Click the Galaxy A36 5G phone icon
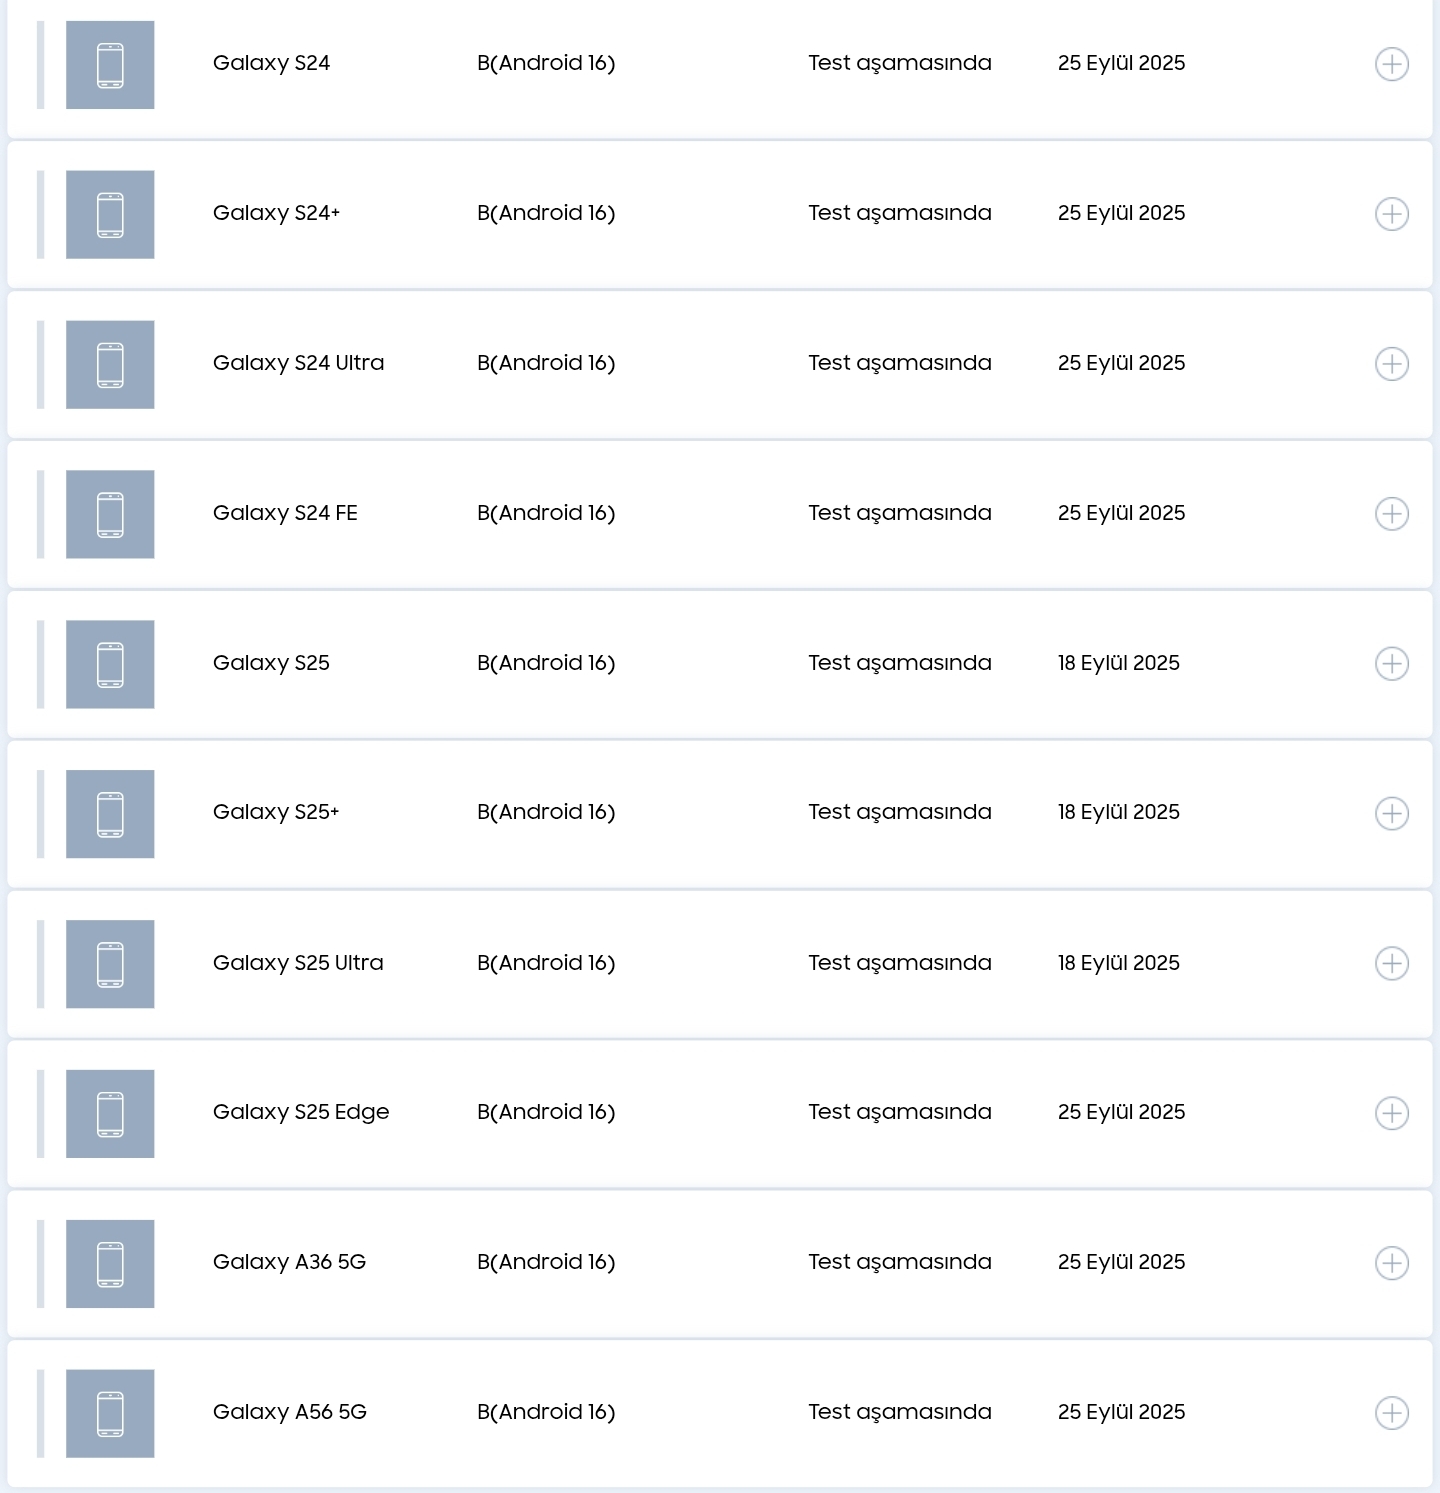1440x1493 pixels. [110, 1264]
